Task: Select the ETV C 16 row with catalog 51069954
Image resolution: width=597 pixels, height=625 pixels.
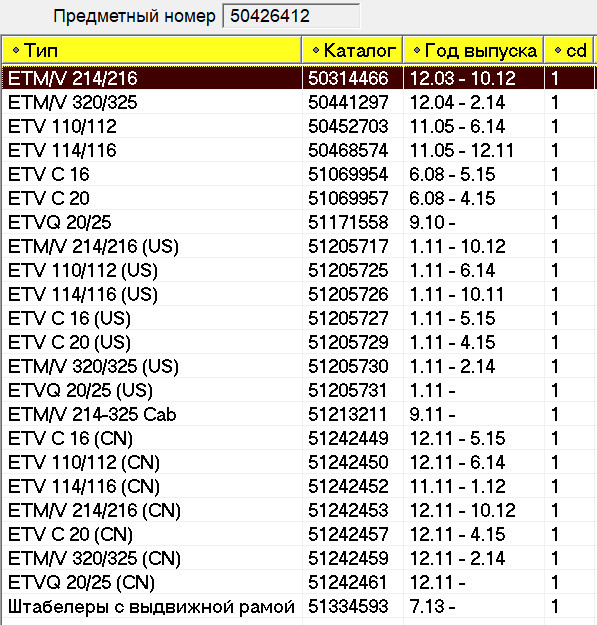Action: [x=298, y=174]
